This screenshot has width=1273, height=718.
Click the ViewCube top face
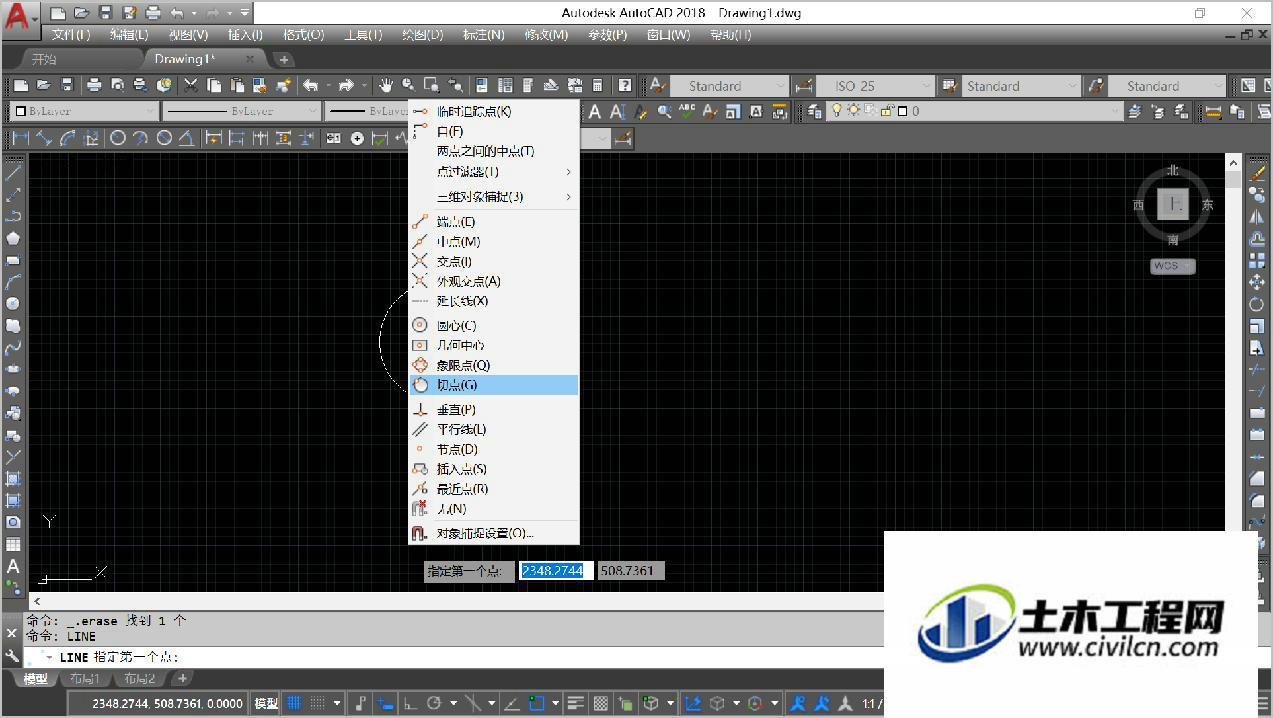point(1173,204)
